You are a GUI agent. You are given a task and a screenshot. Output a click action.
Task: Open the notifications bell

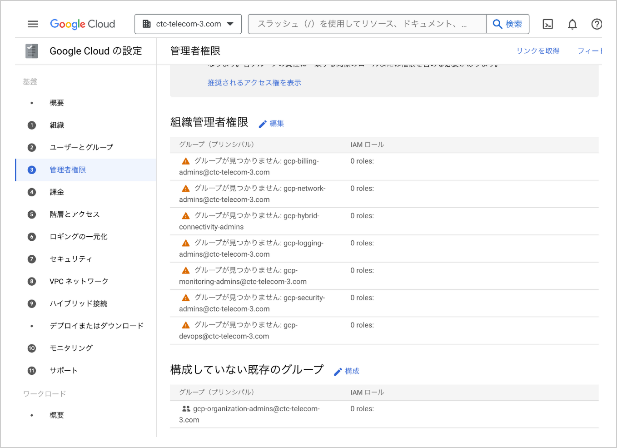click(x=572, y=24)
